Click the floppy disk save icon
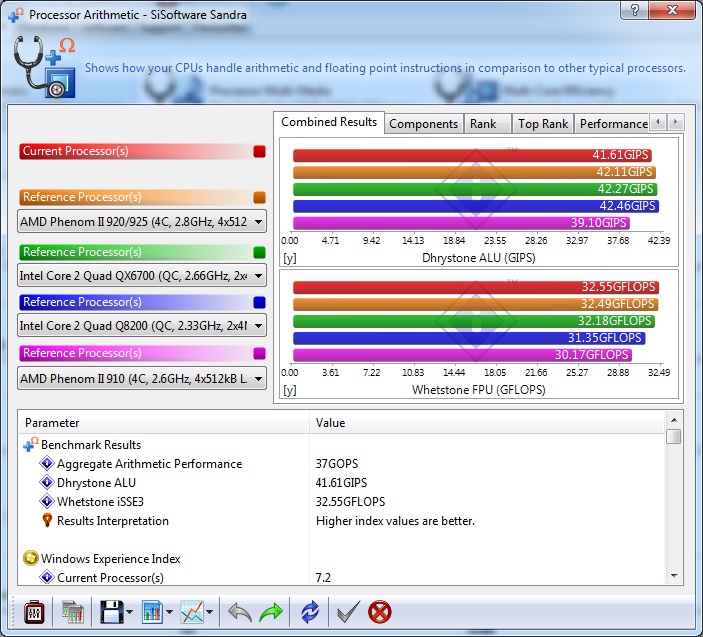Viewport: 703px width, 637px height. tap(111, 612)
